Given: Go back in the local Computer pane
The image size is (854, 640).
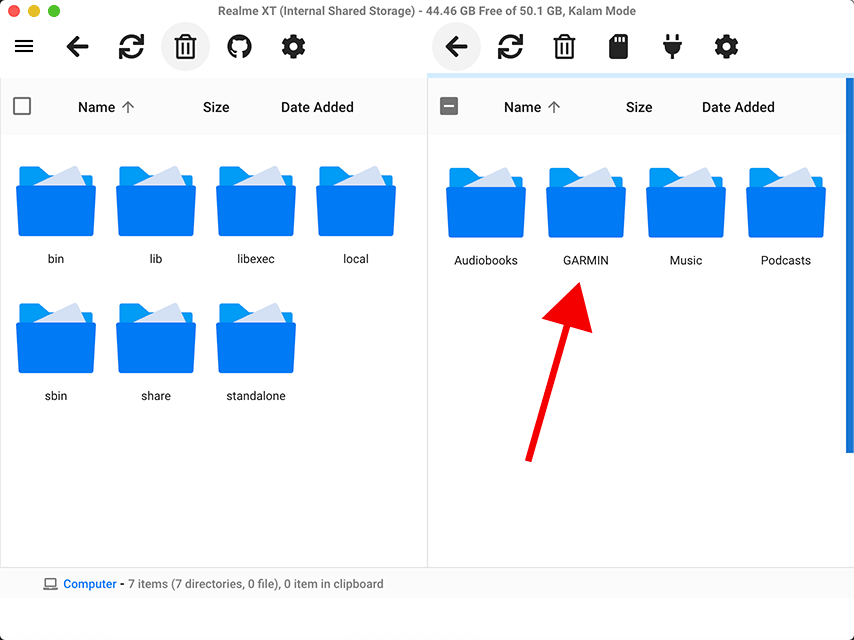Looking at the screenshot, I should pos(77,46).
